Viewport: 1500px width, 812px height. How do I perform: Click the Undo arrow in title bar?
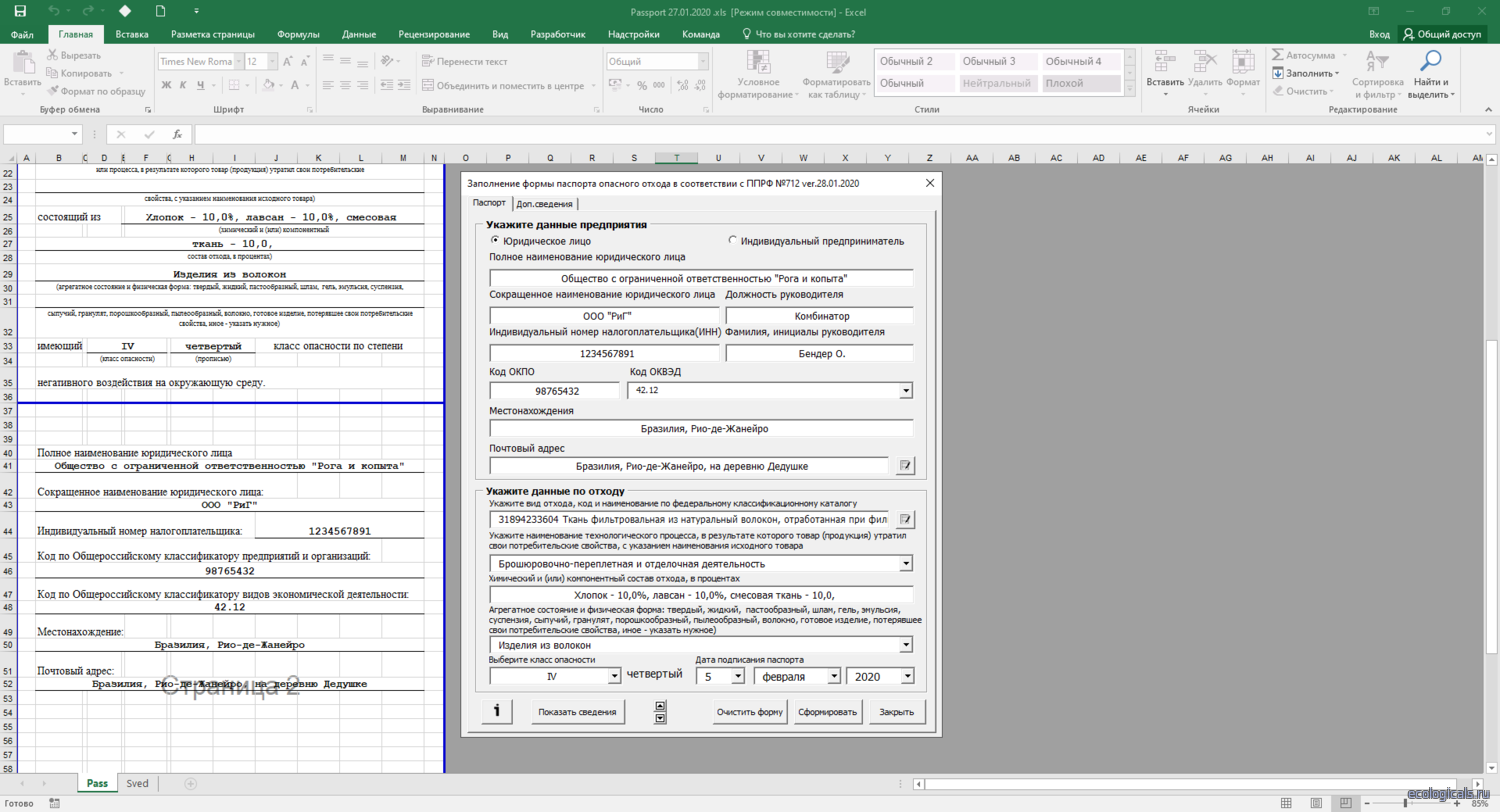(52, 11)
